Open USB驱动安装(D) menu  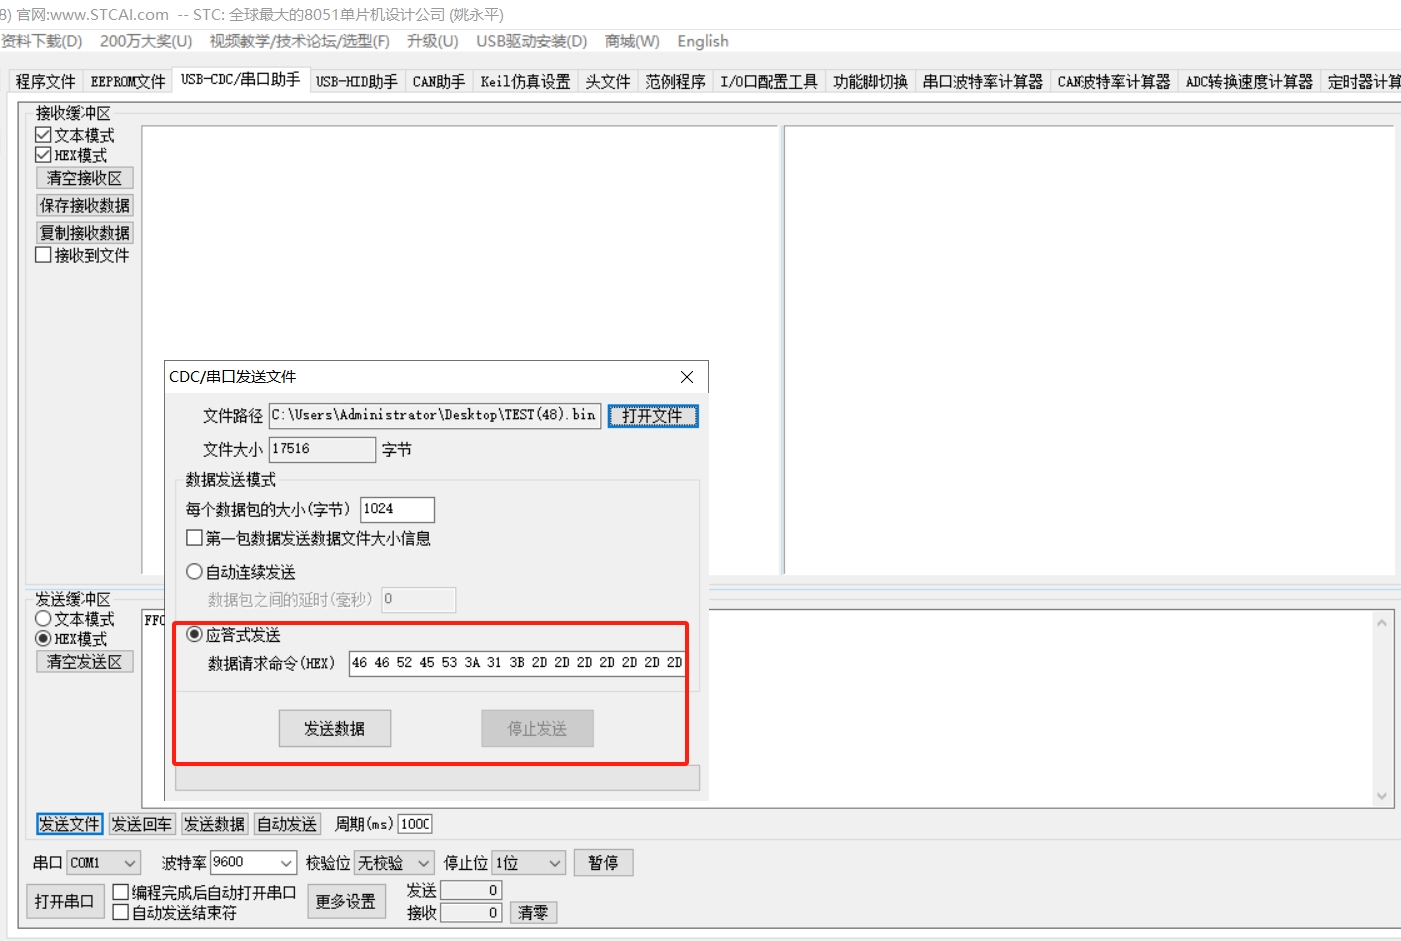[x=531, y=41]
